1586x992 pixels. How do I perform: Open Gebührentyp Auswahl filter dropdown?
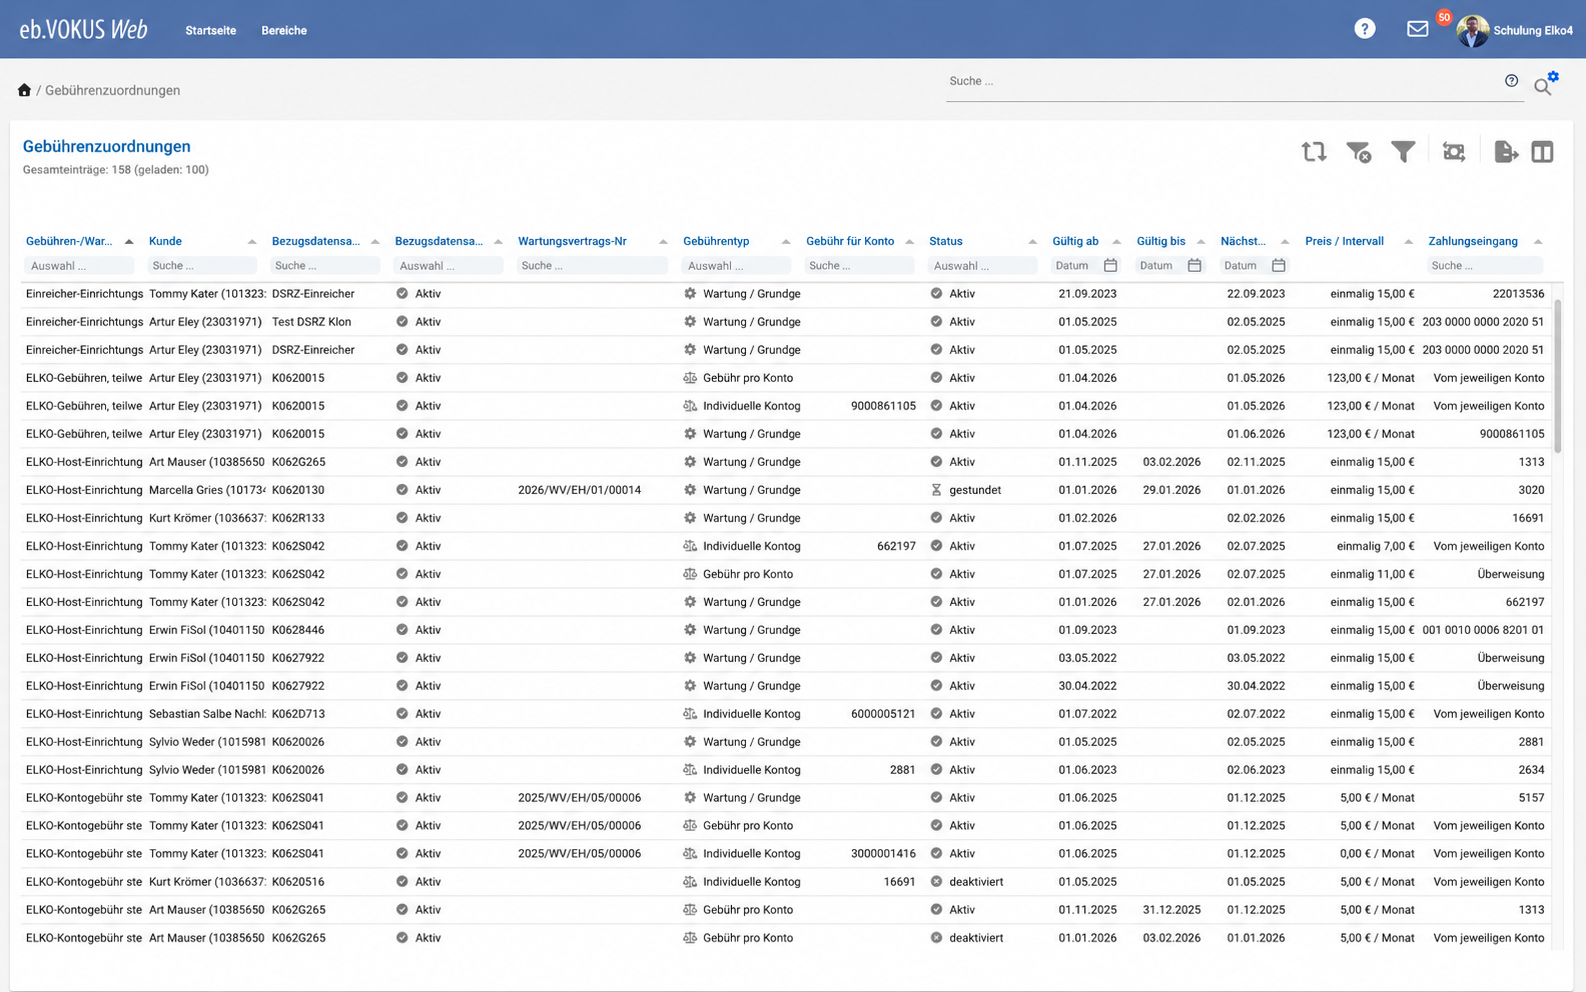click(736, 266)
